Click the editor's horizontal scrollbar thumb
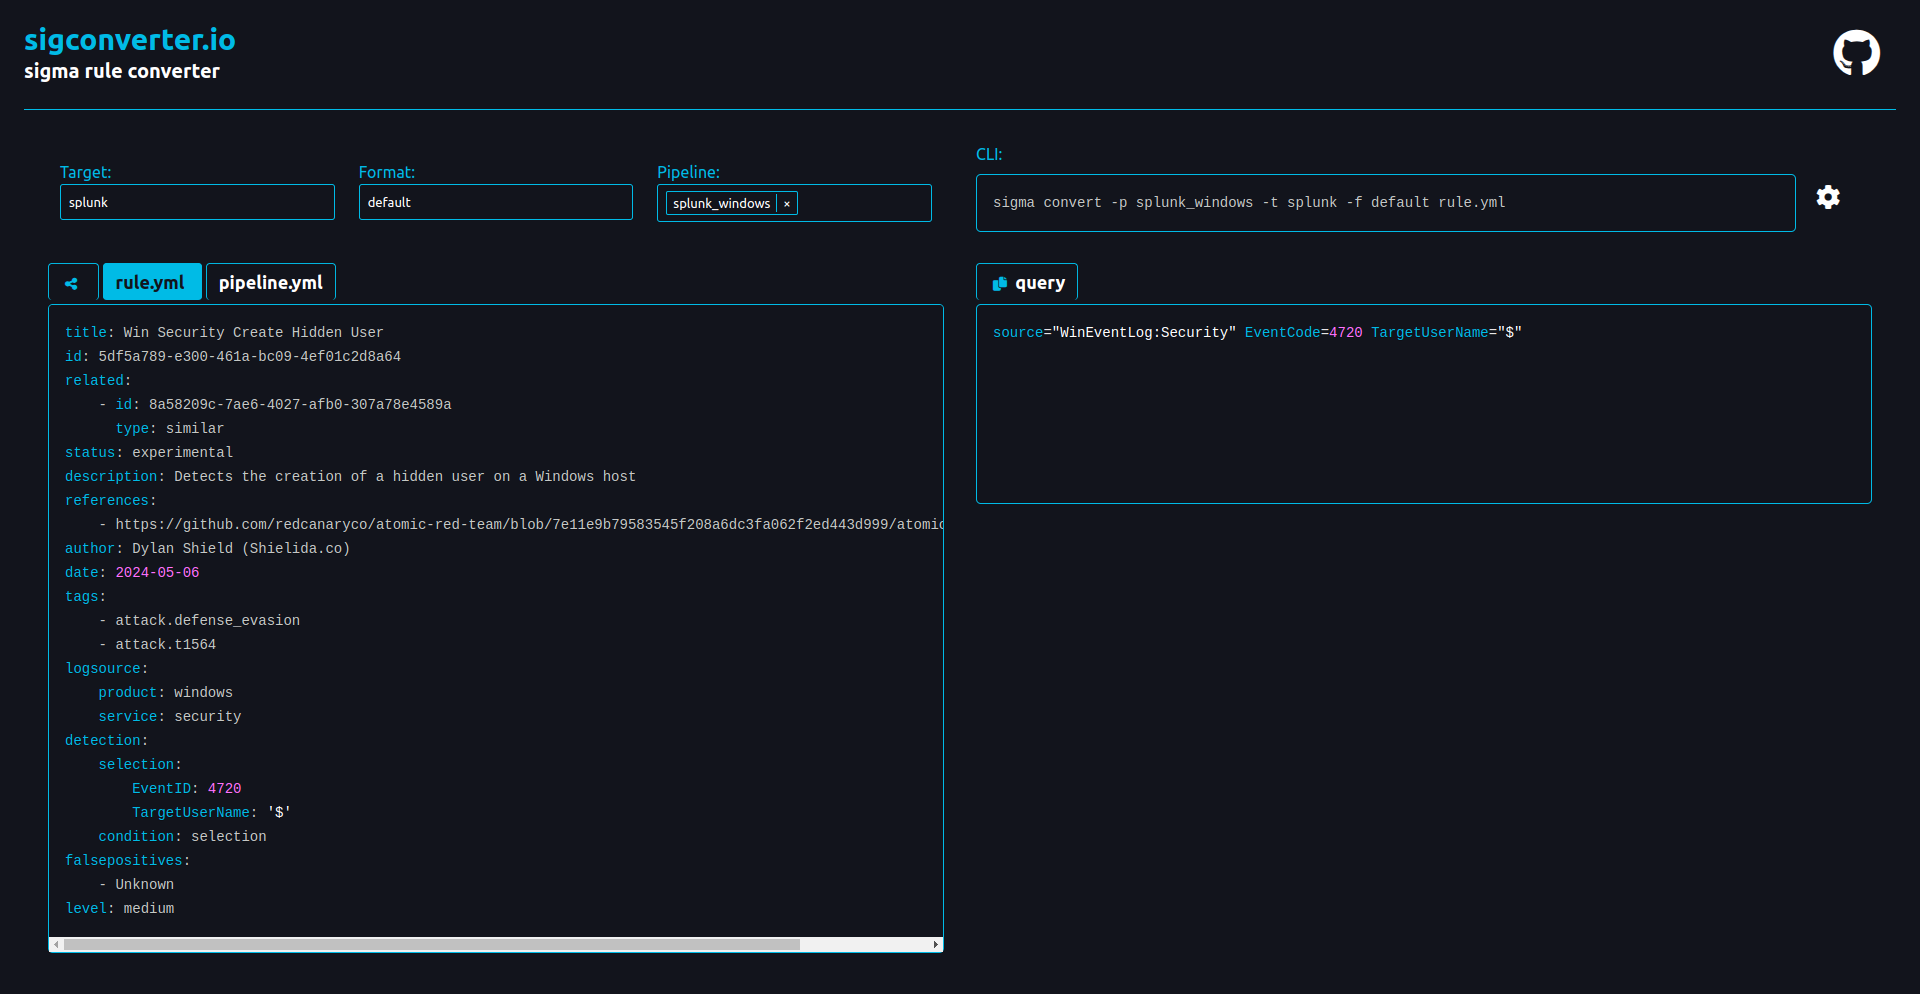Viewport: 1920px width, 994px height. coord(430,944)
